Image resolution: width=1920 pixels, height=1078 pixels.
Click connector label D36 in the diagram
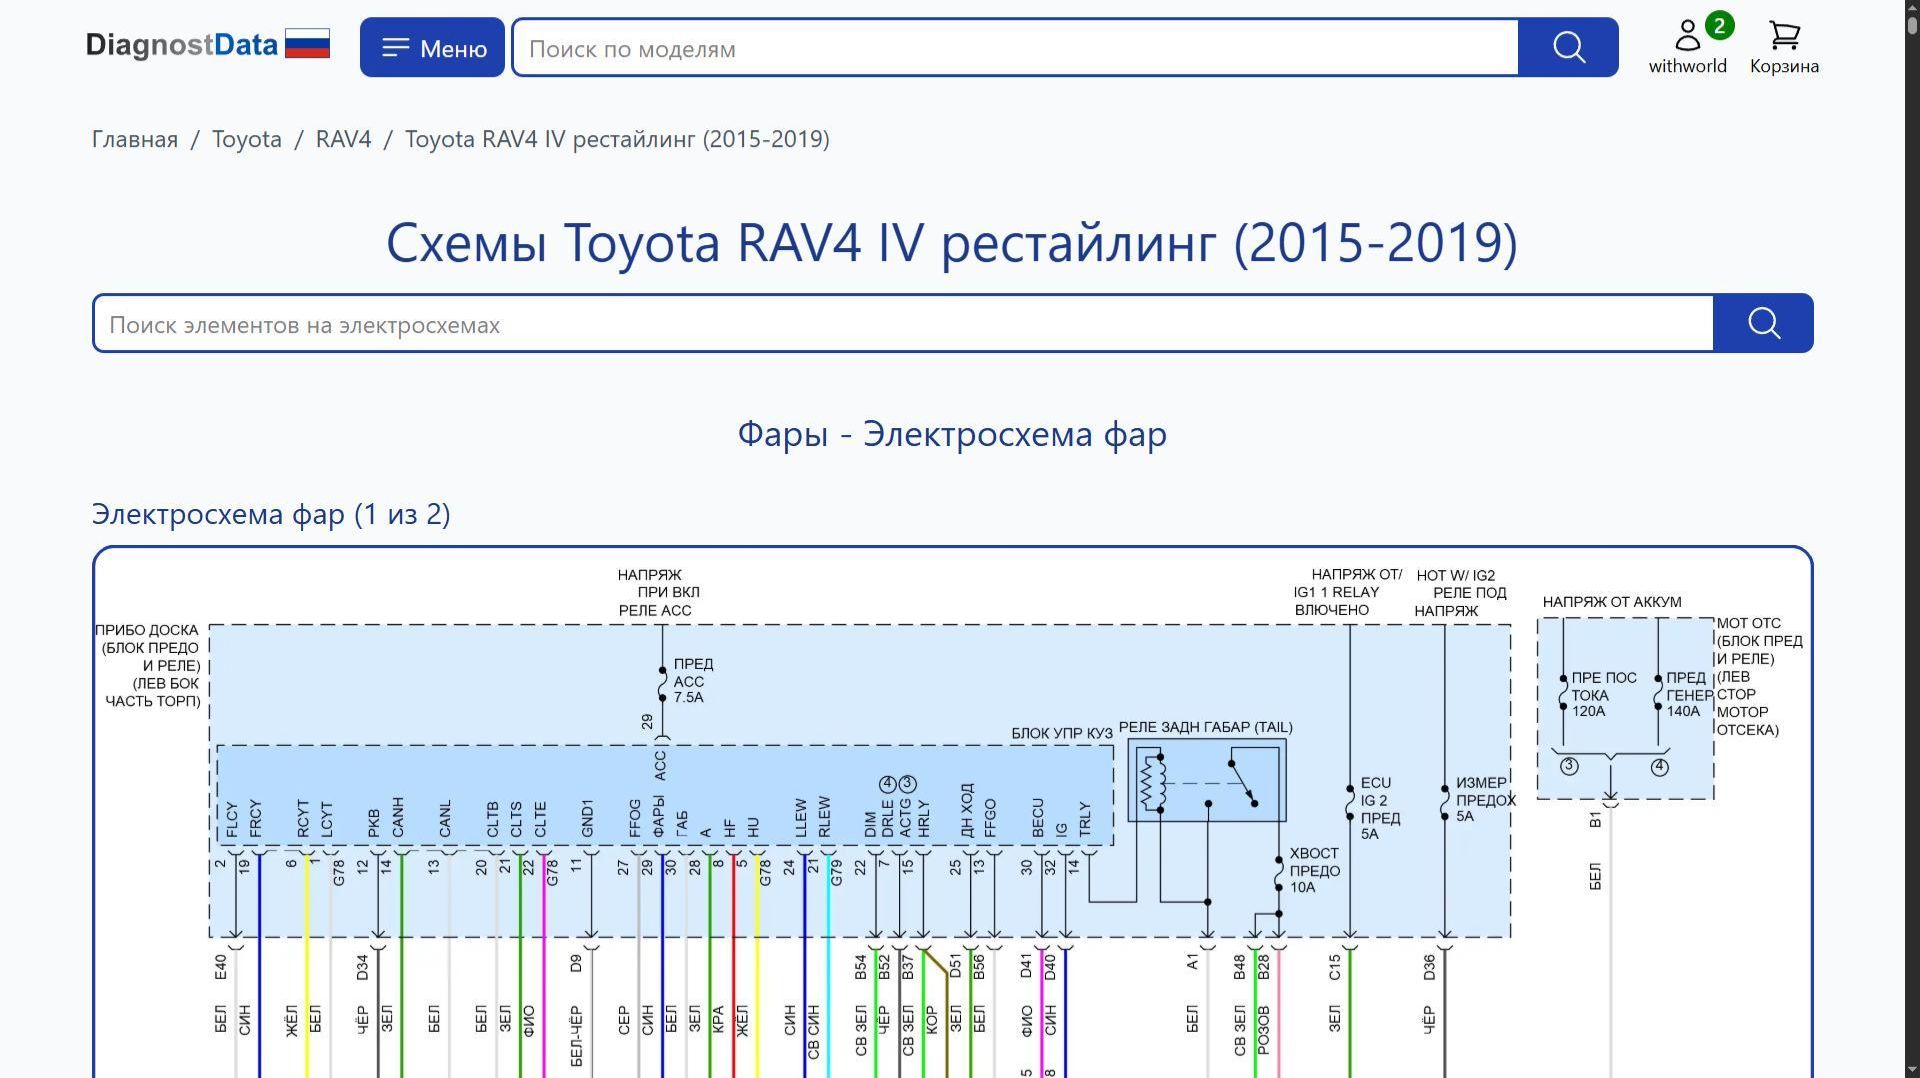[1429, 967]
